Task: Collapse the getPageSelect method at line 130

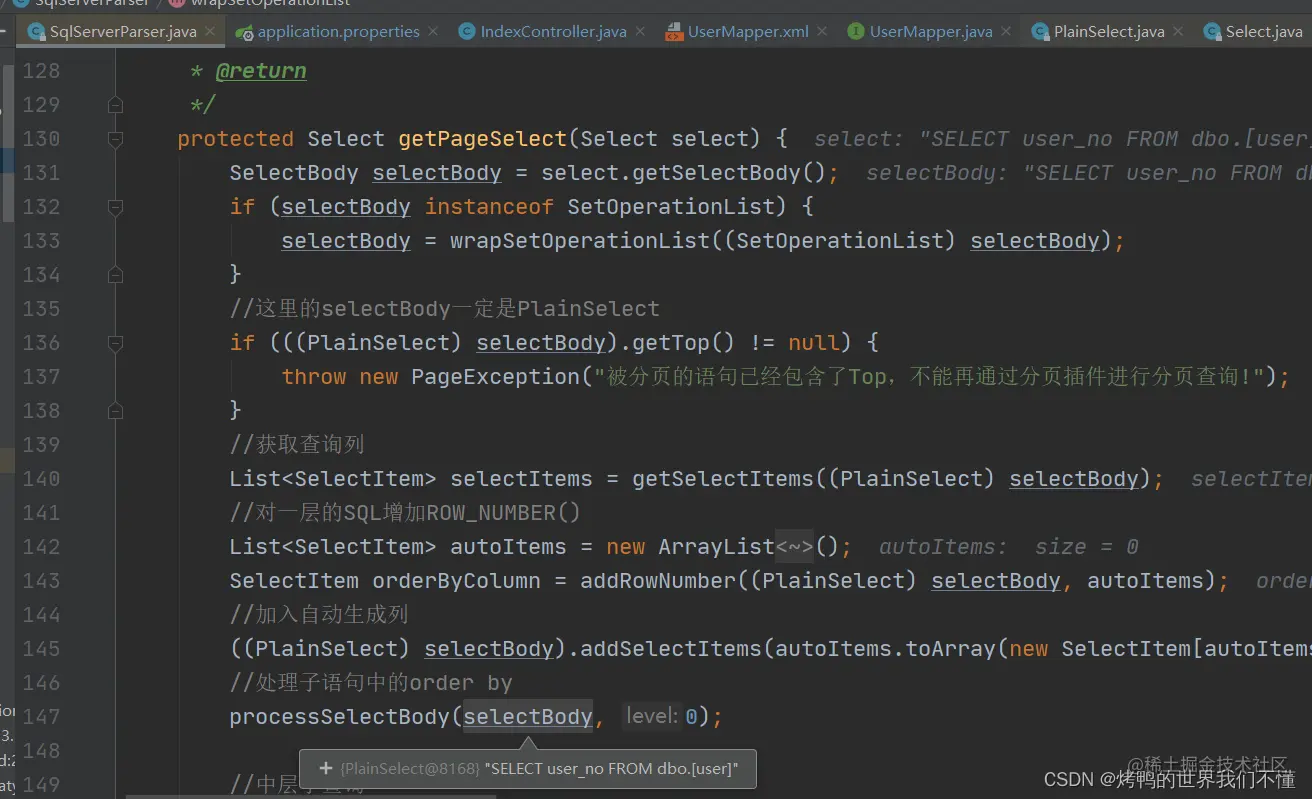Action: (115, 139)
